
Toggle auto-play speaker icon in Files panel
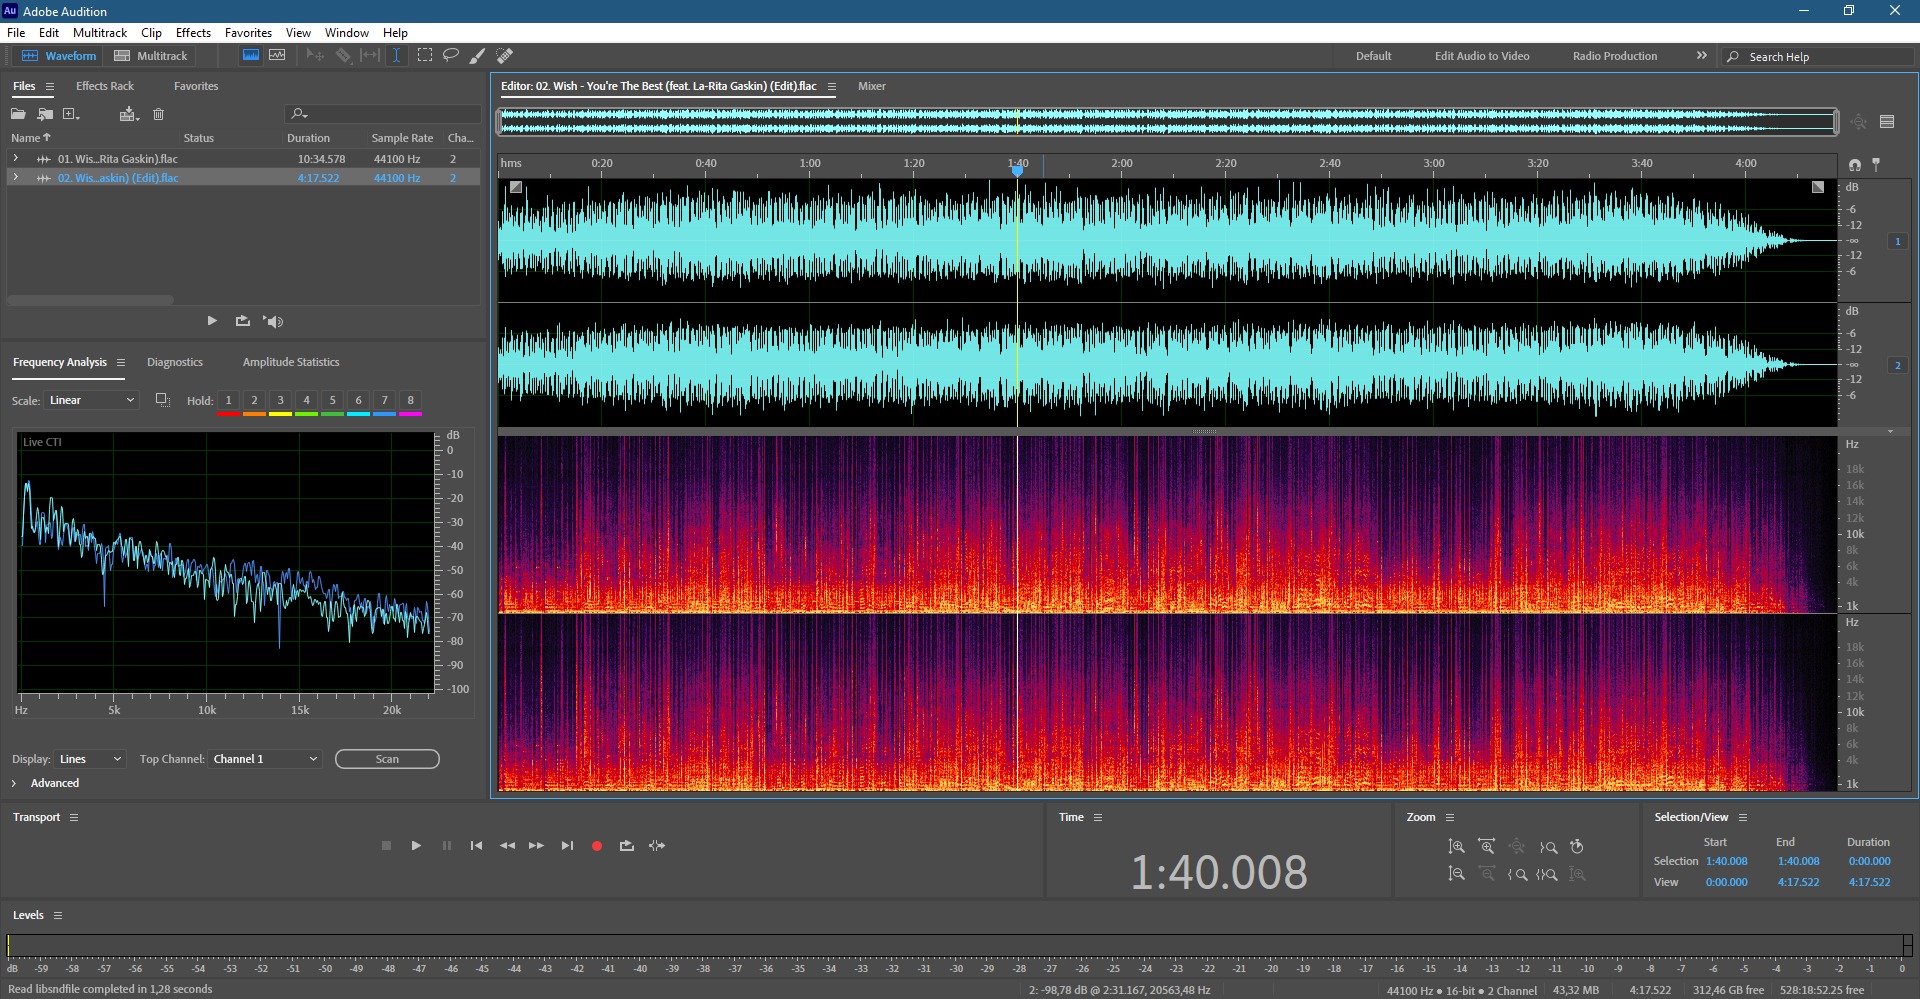click(x=273, y=321)
